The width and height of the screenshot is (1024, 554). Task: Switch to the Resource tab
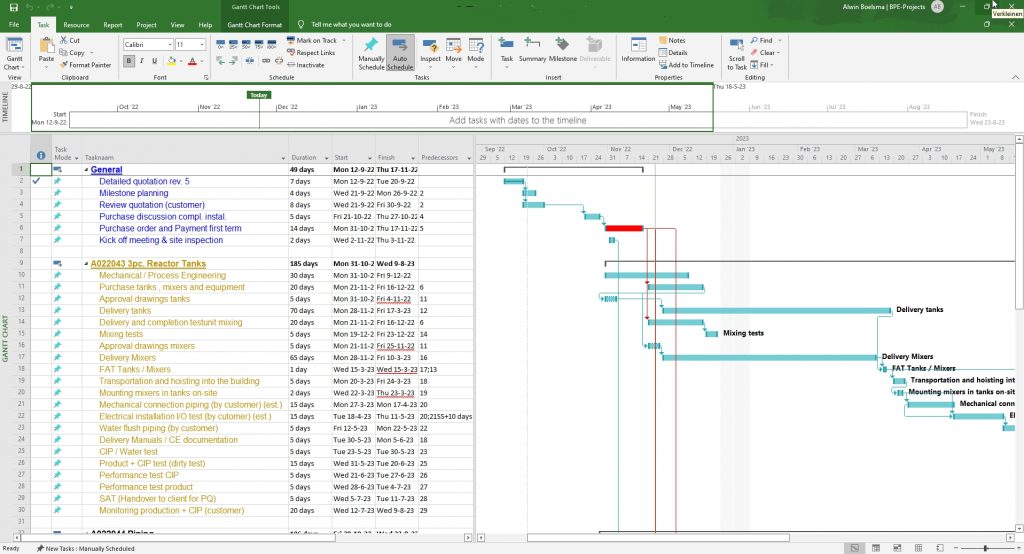click(76, 25)
